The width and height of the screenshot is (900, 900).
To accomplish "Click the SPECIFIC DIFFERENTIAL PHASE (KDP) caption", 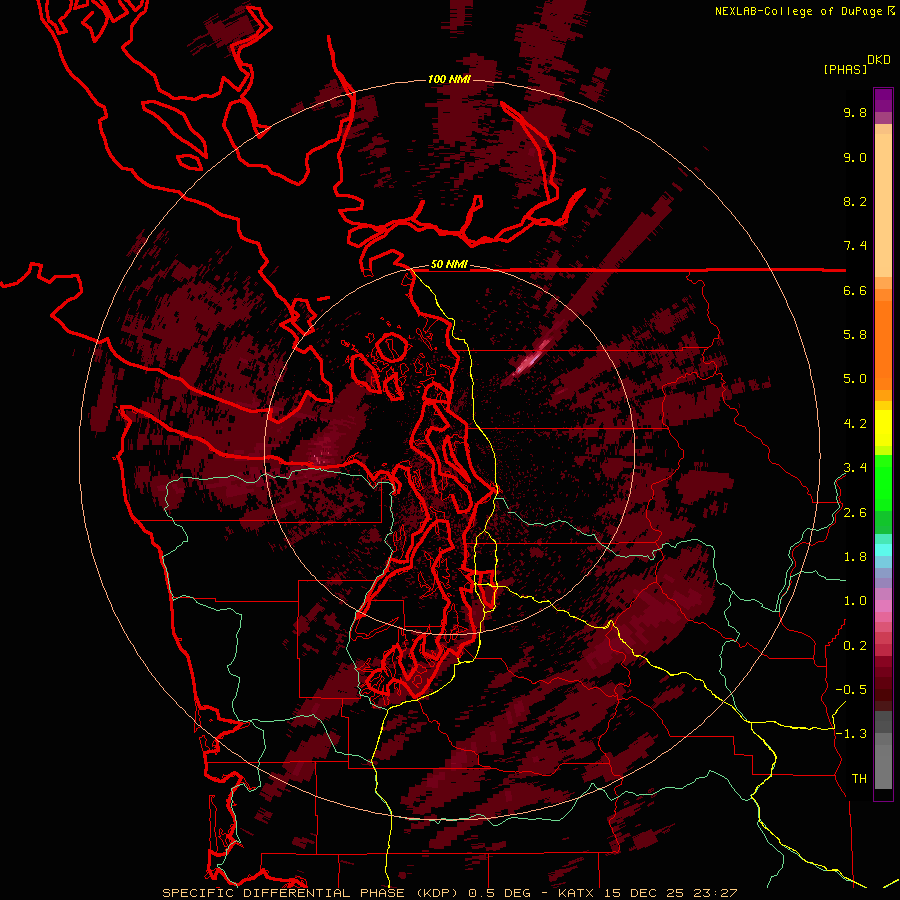I will (311, 893).
